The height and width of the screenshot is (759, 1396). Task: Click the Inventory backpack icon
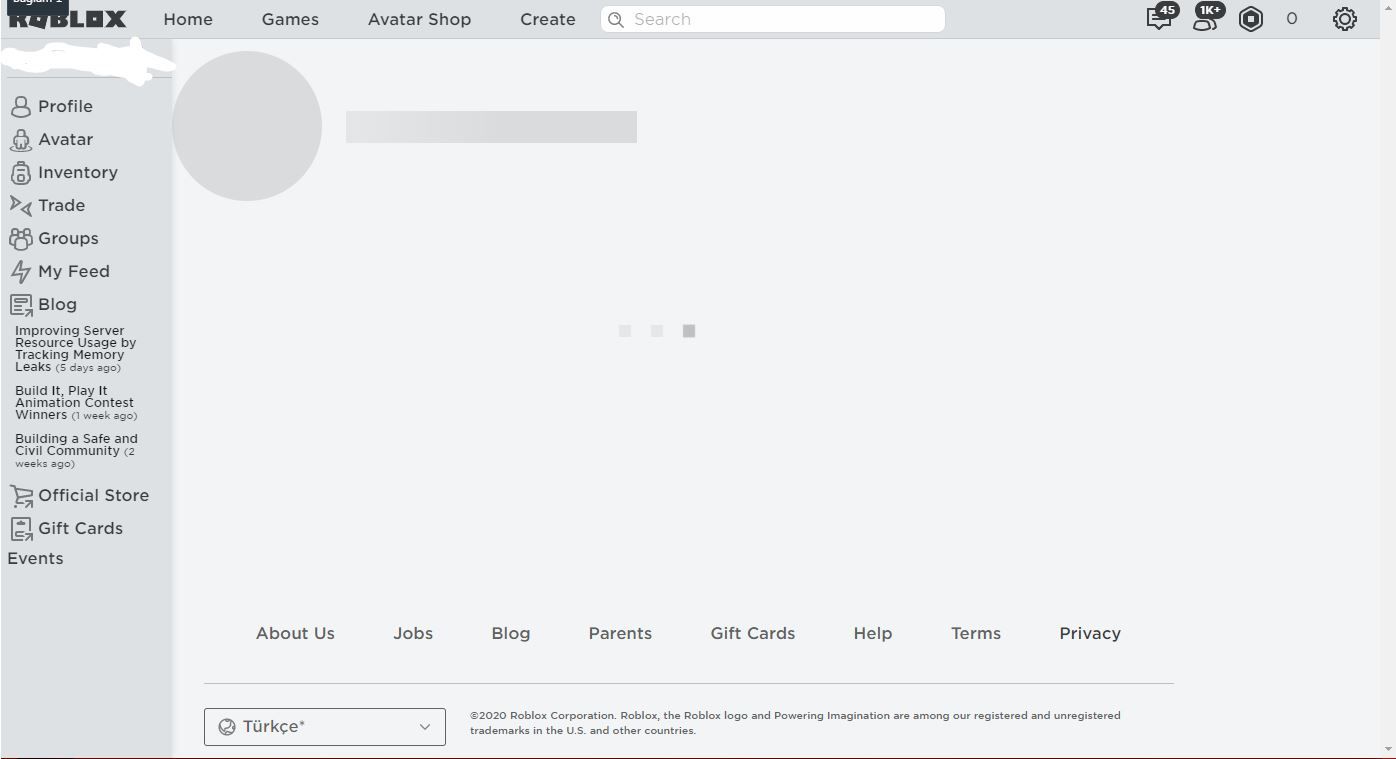point(20,173)
